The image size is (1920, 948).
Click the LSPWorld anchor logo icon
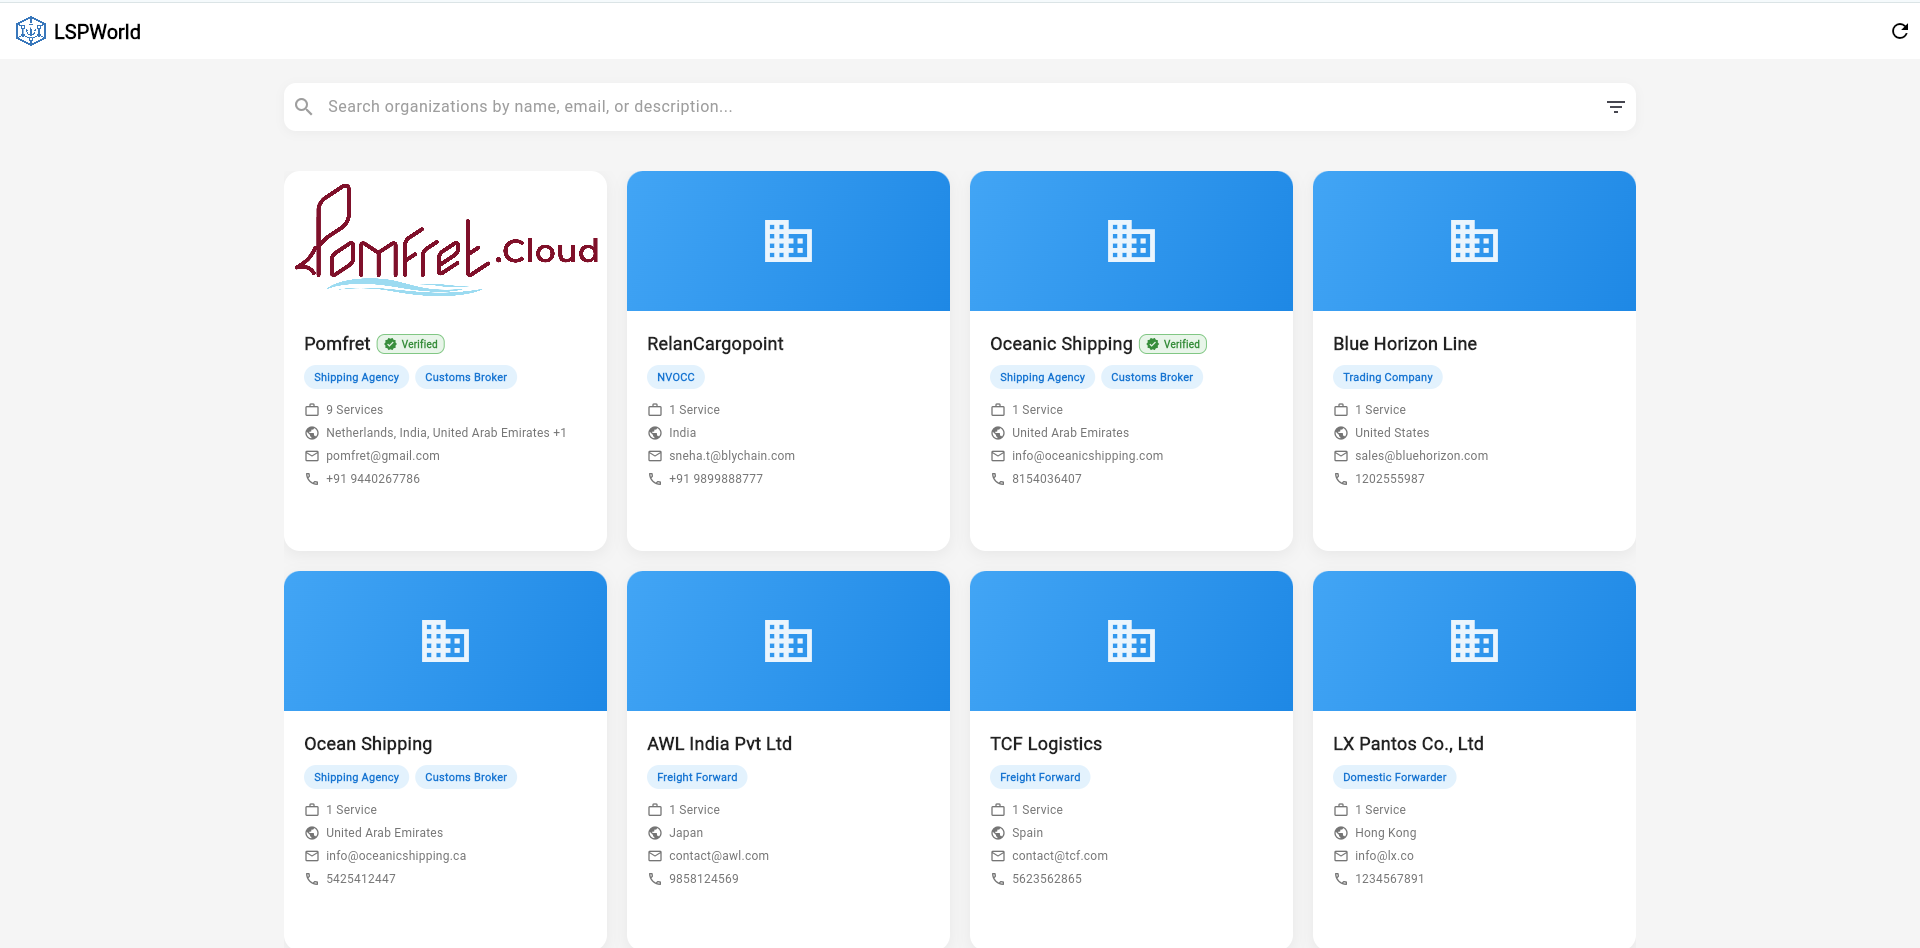point(29,30)
